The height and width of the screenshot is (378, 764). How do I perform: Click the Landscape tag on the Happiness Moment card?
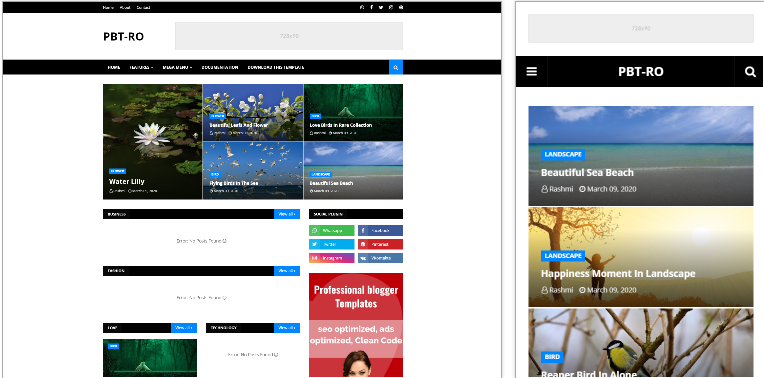click(x=563, y=256)
